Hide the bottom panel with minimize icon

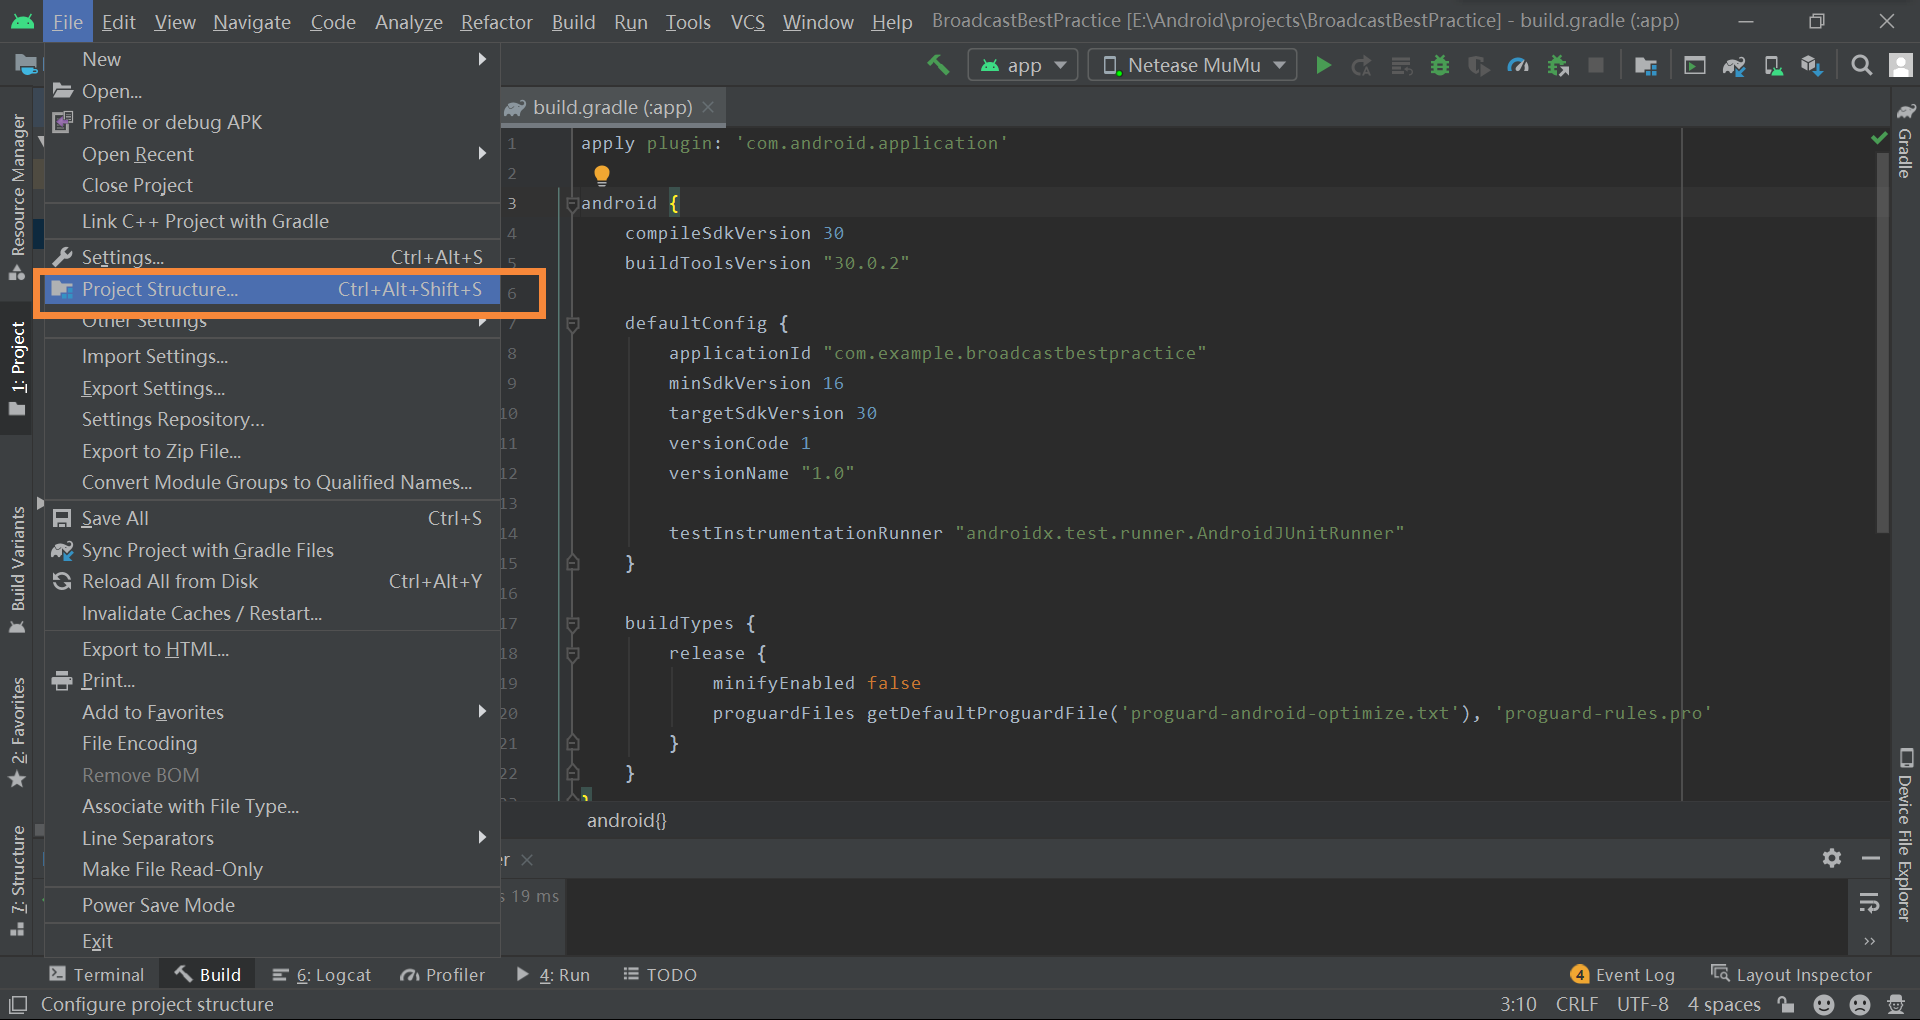tap(1871, 858)
